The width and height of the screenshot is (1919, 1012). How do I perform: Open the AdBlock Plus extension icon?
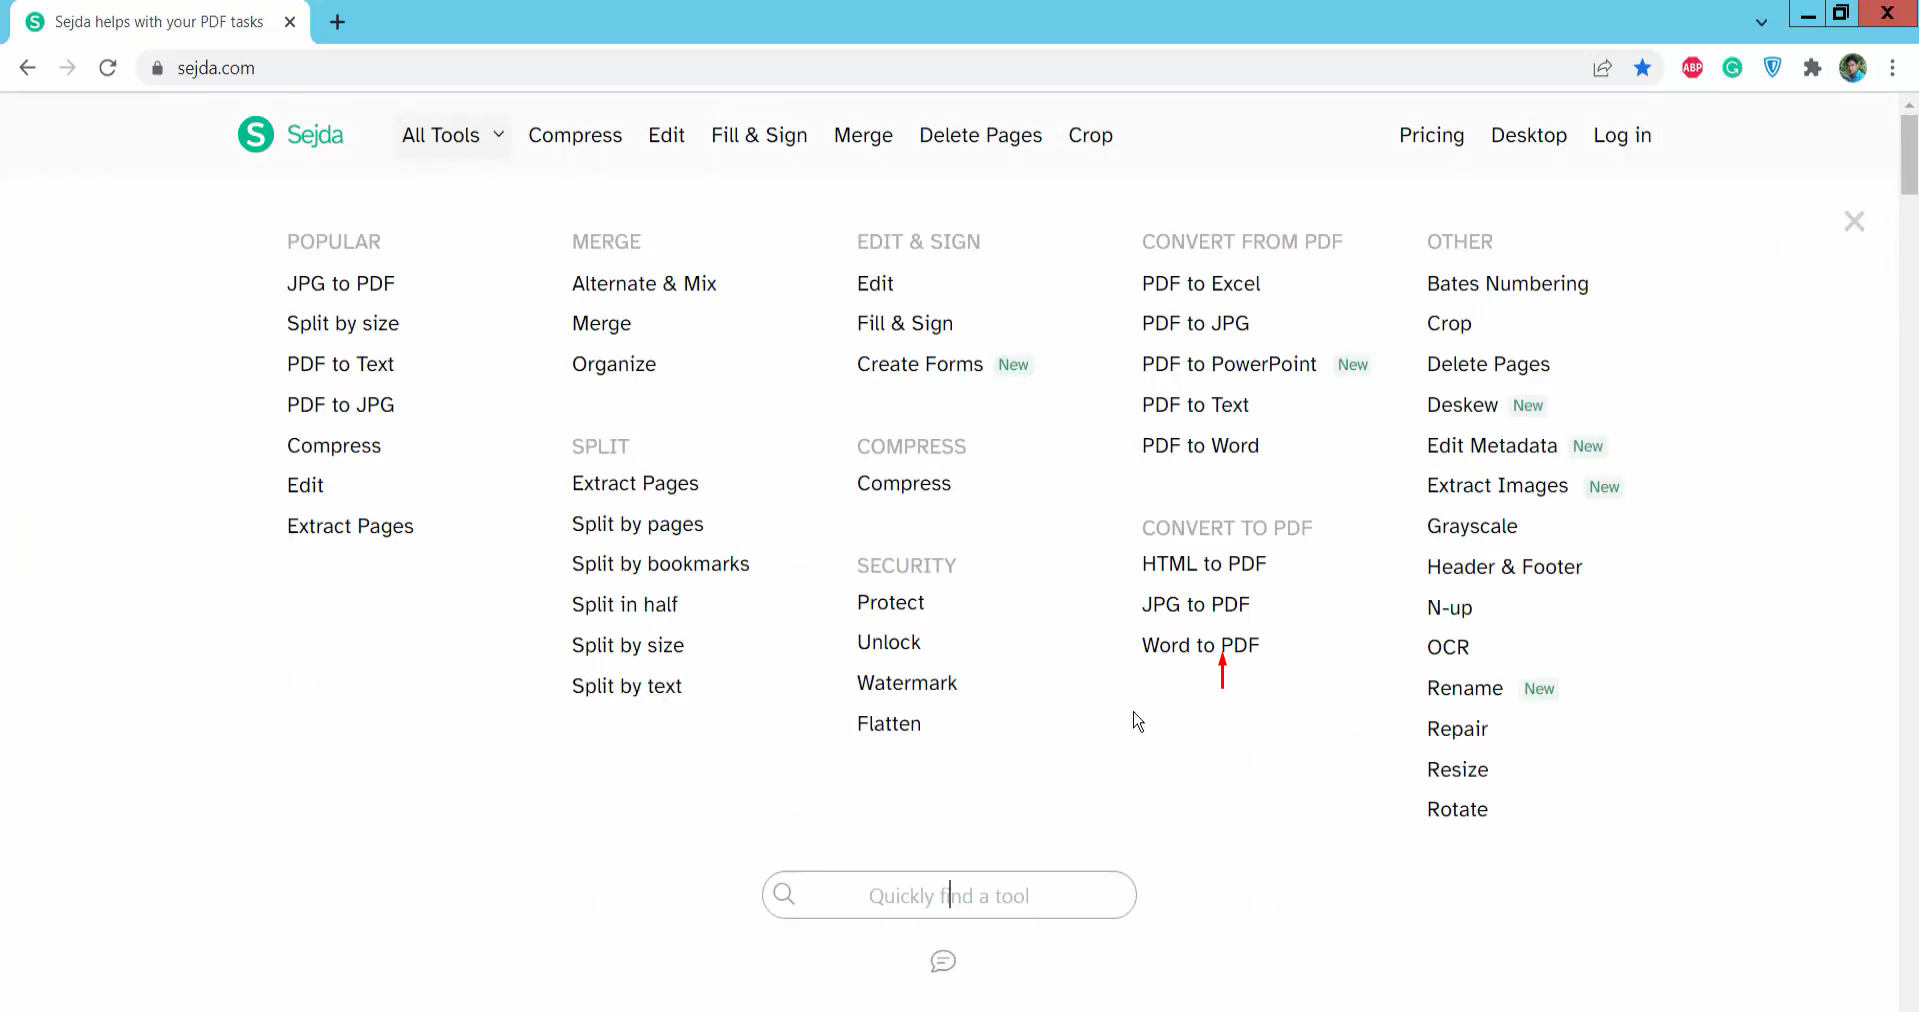click(1692, 68)
